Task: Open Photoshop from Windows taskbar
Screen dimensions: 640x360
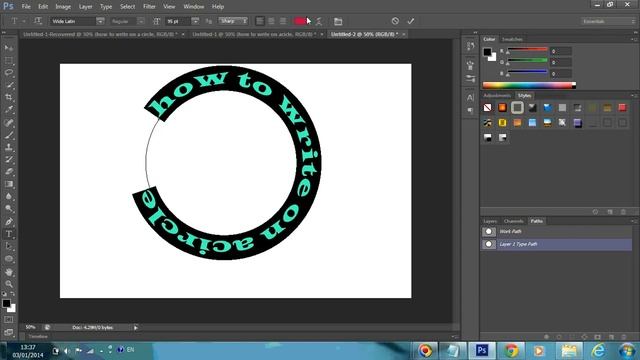Action: (482, 350)
